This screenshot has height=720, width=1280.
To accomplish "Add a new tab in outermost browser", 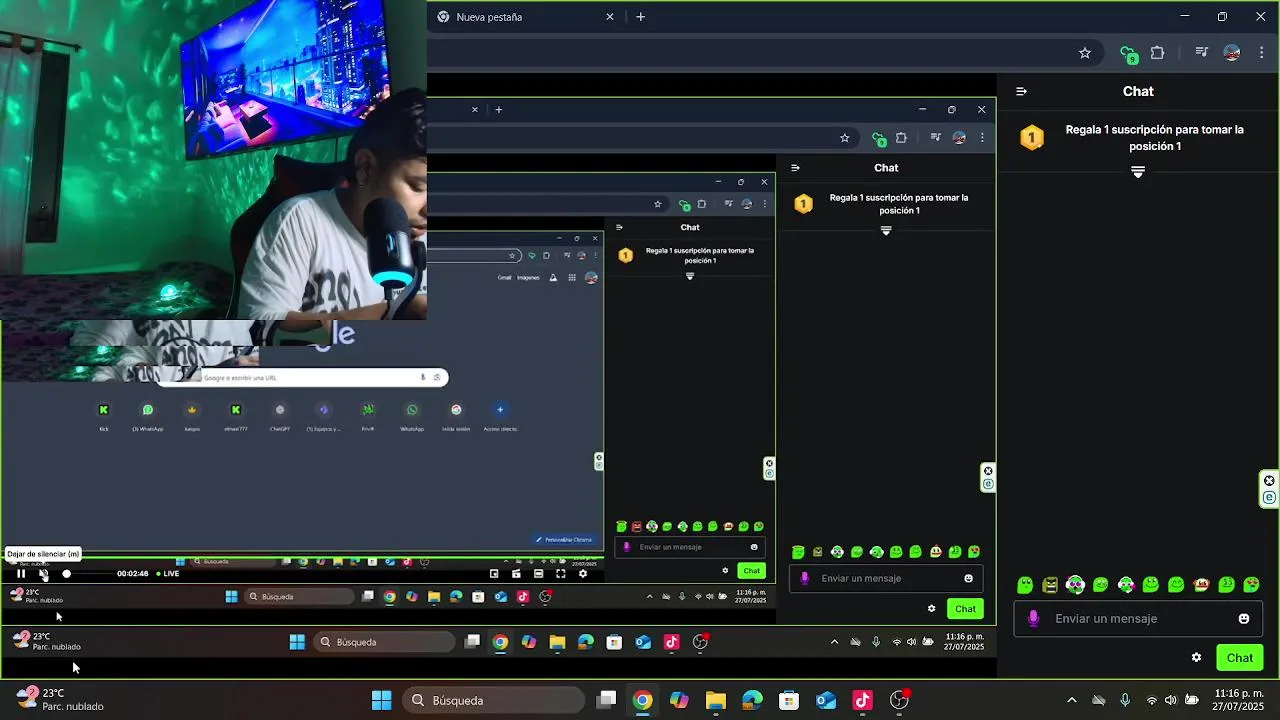I will point(641,17).
